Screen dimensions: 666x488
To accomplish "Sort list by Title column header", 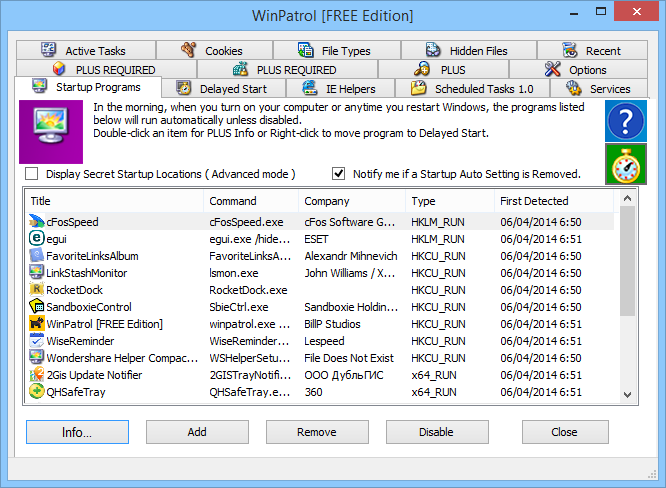I will click(x=115, y=201).
